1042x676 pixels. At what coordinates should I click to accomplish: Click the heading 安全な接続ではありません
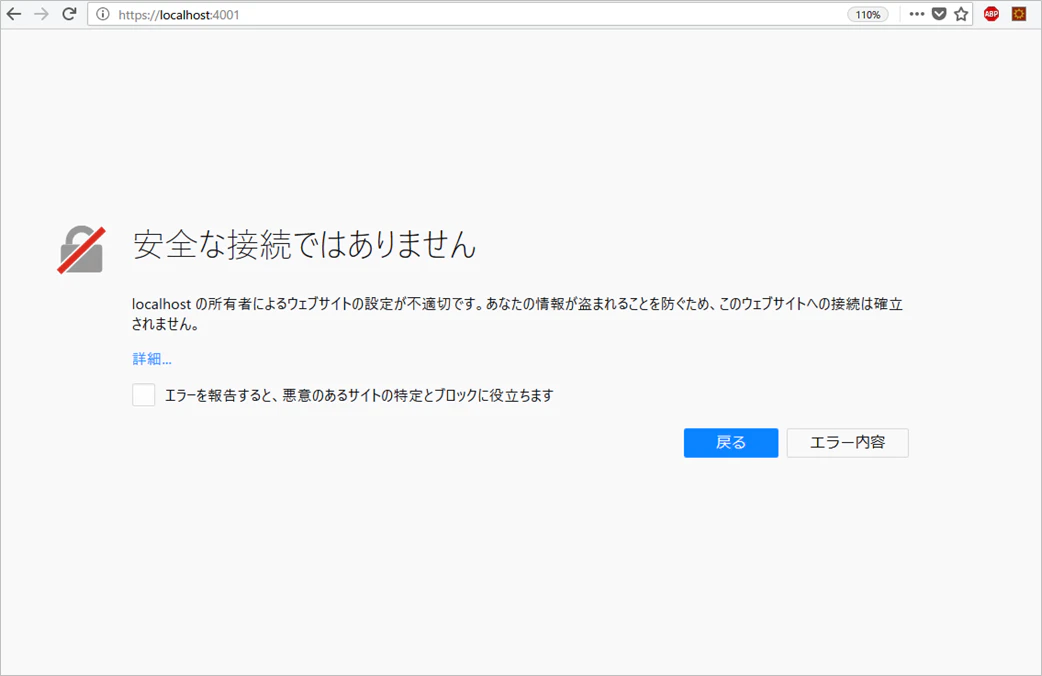tap(305, 245)
